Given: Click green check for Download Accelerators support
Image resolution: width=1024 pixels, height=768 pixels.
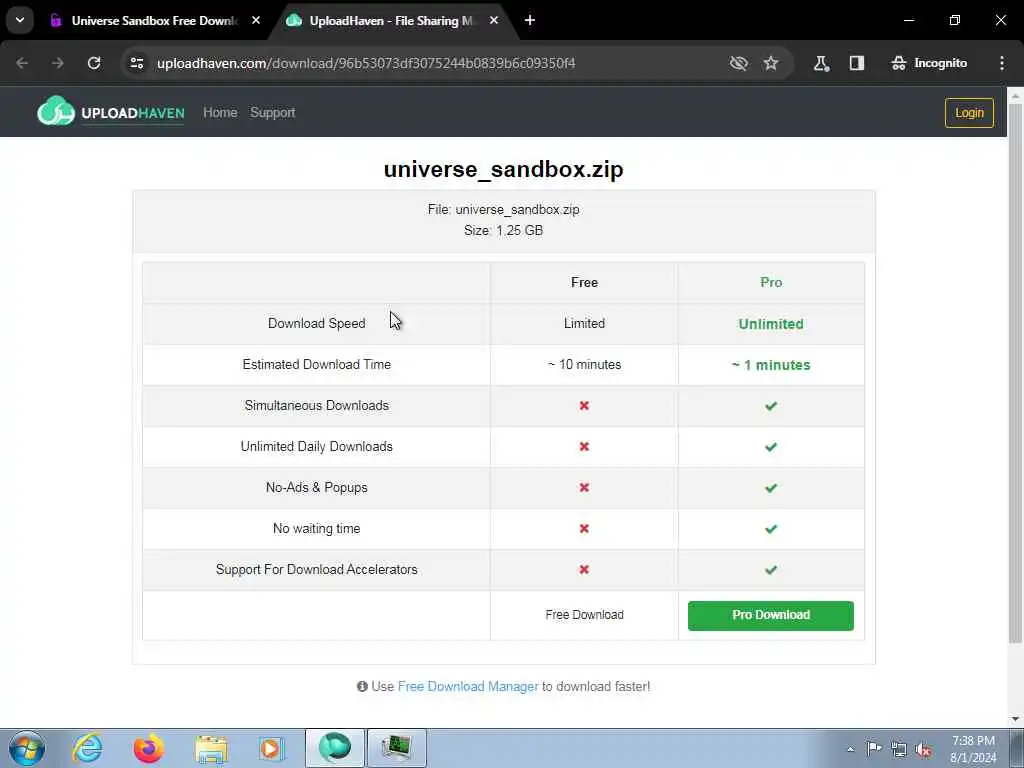Looking at the screenshot, I should [x=771, y=570].
